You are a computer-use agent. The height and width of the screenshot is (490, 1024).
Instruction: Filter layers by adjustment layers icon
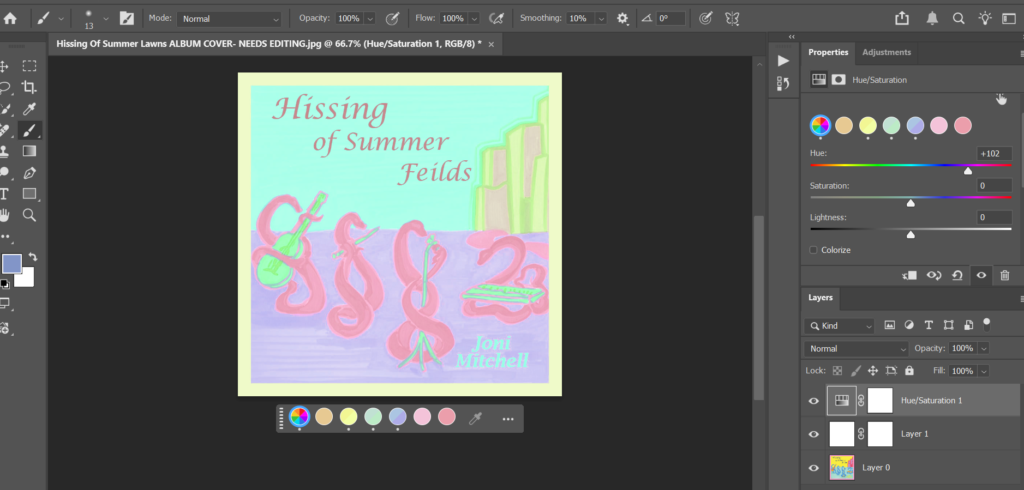tap(909, 325)
